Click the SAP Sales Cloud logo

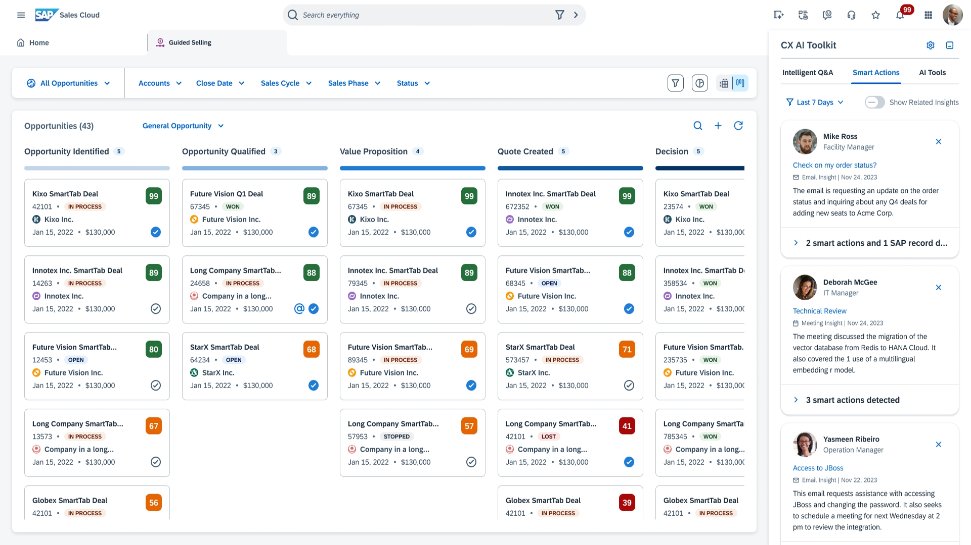click(x=67, y=15)
